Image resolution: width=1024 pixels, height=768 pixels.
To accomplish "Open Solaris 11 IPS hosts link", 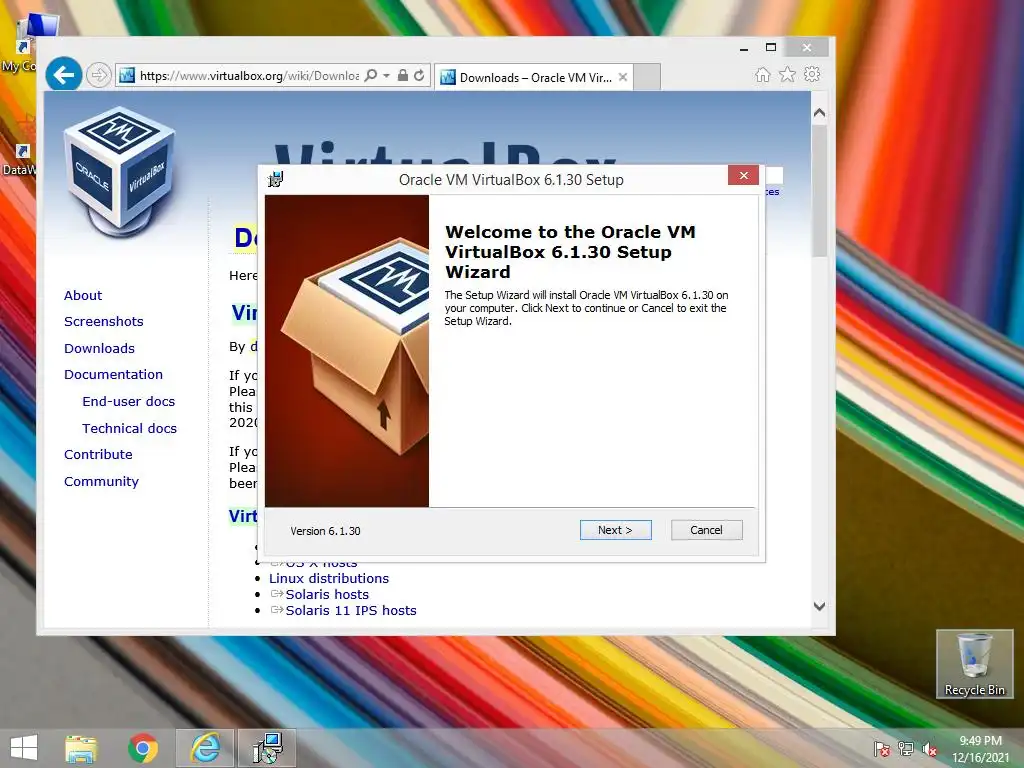I will coord(351,610).
